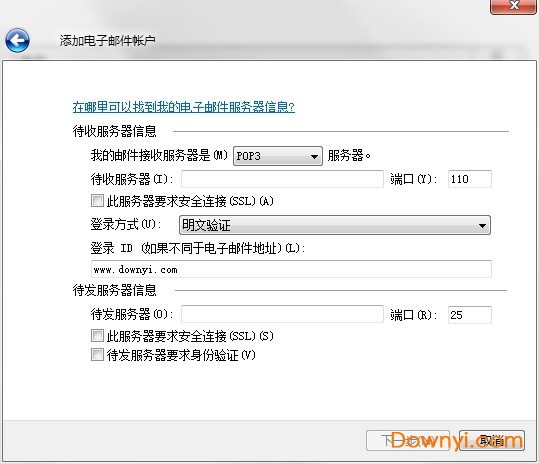The width and height of the screenshot is (539, 464).
Task: Open the POP3 server type dropdown
Action: (278, 156)
